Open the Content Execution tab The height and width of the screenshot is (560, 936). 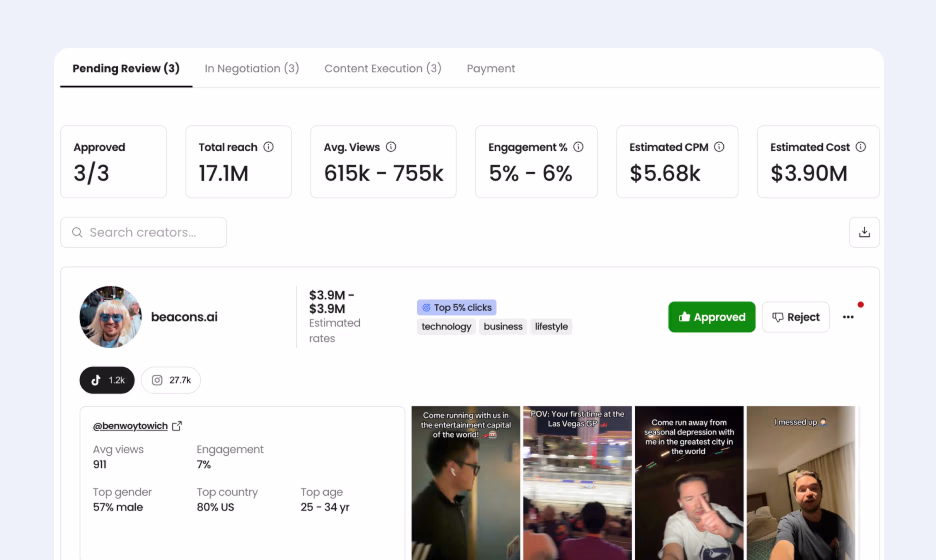(383, 69)
